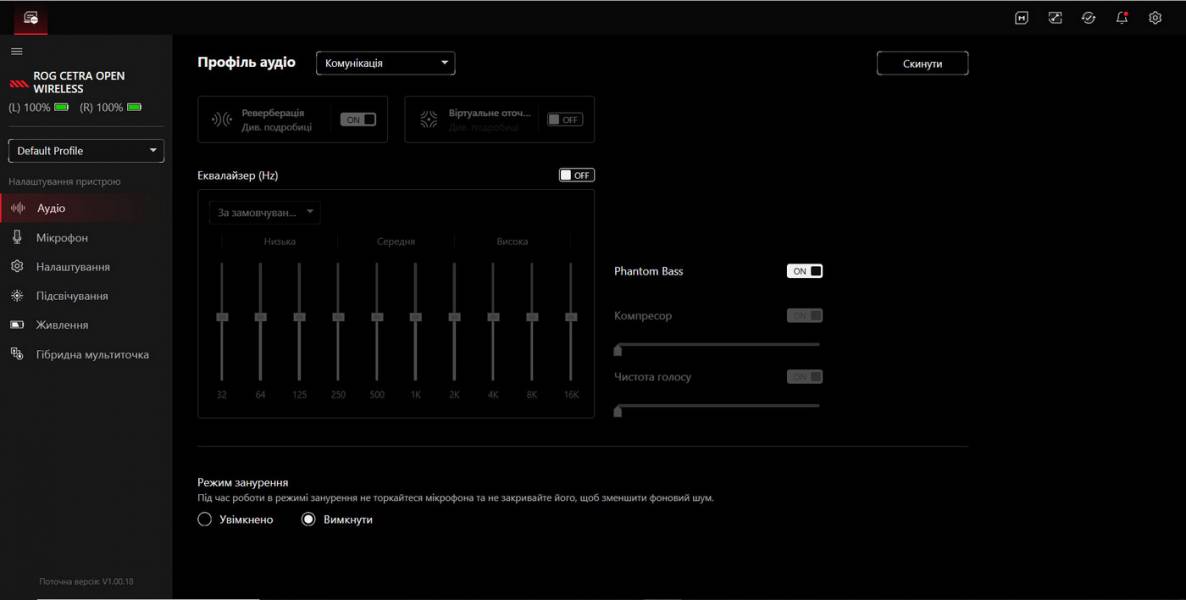
Task: Click the Reverberation sound wave icon
Action: coord(221,120)
